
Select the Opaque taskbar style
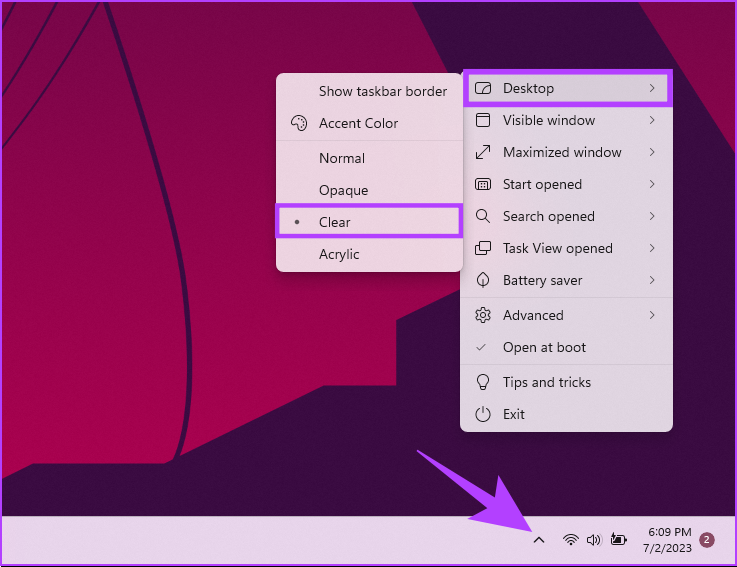pos(369,190)
